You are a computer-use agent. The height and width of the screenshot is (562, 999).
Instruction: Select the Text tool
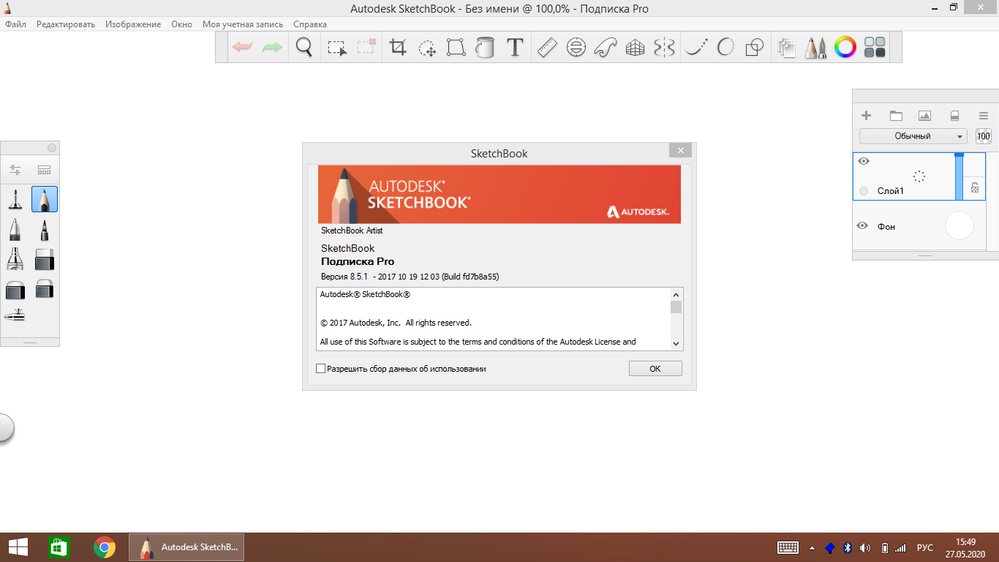pyautogui.click(x=515, y=47)
